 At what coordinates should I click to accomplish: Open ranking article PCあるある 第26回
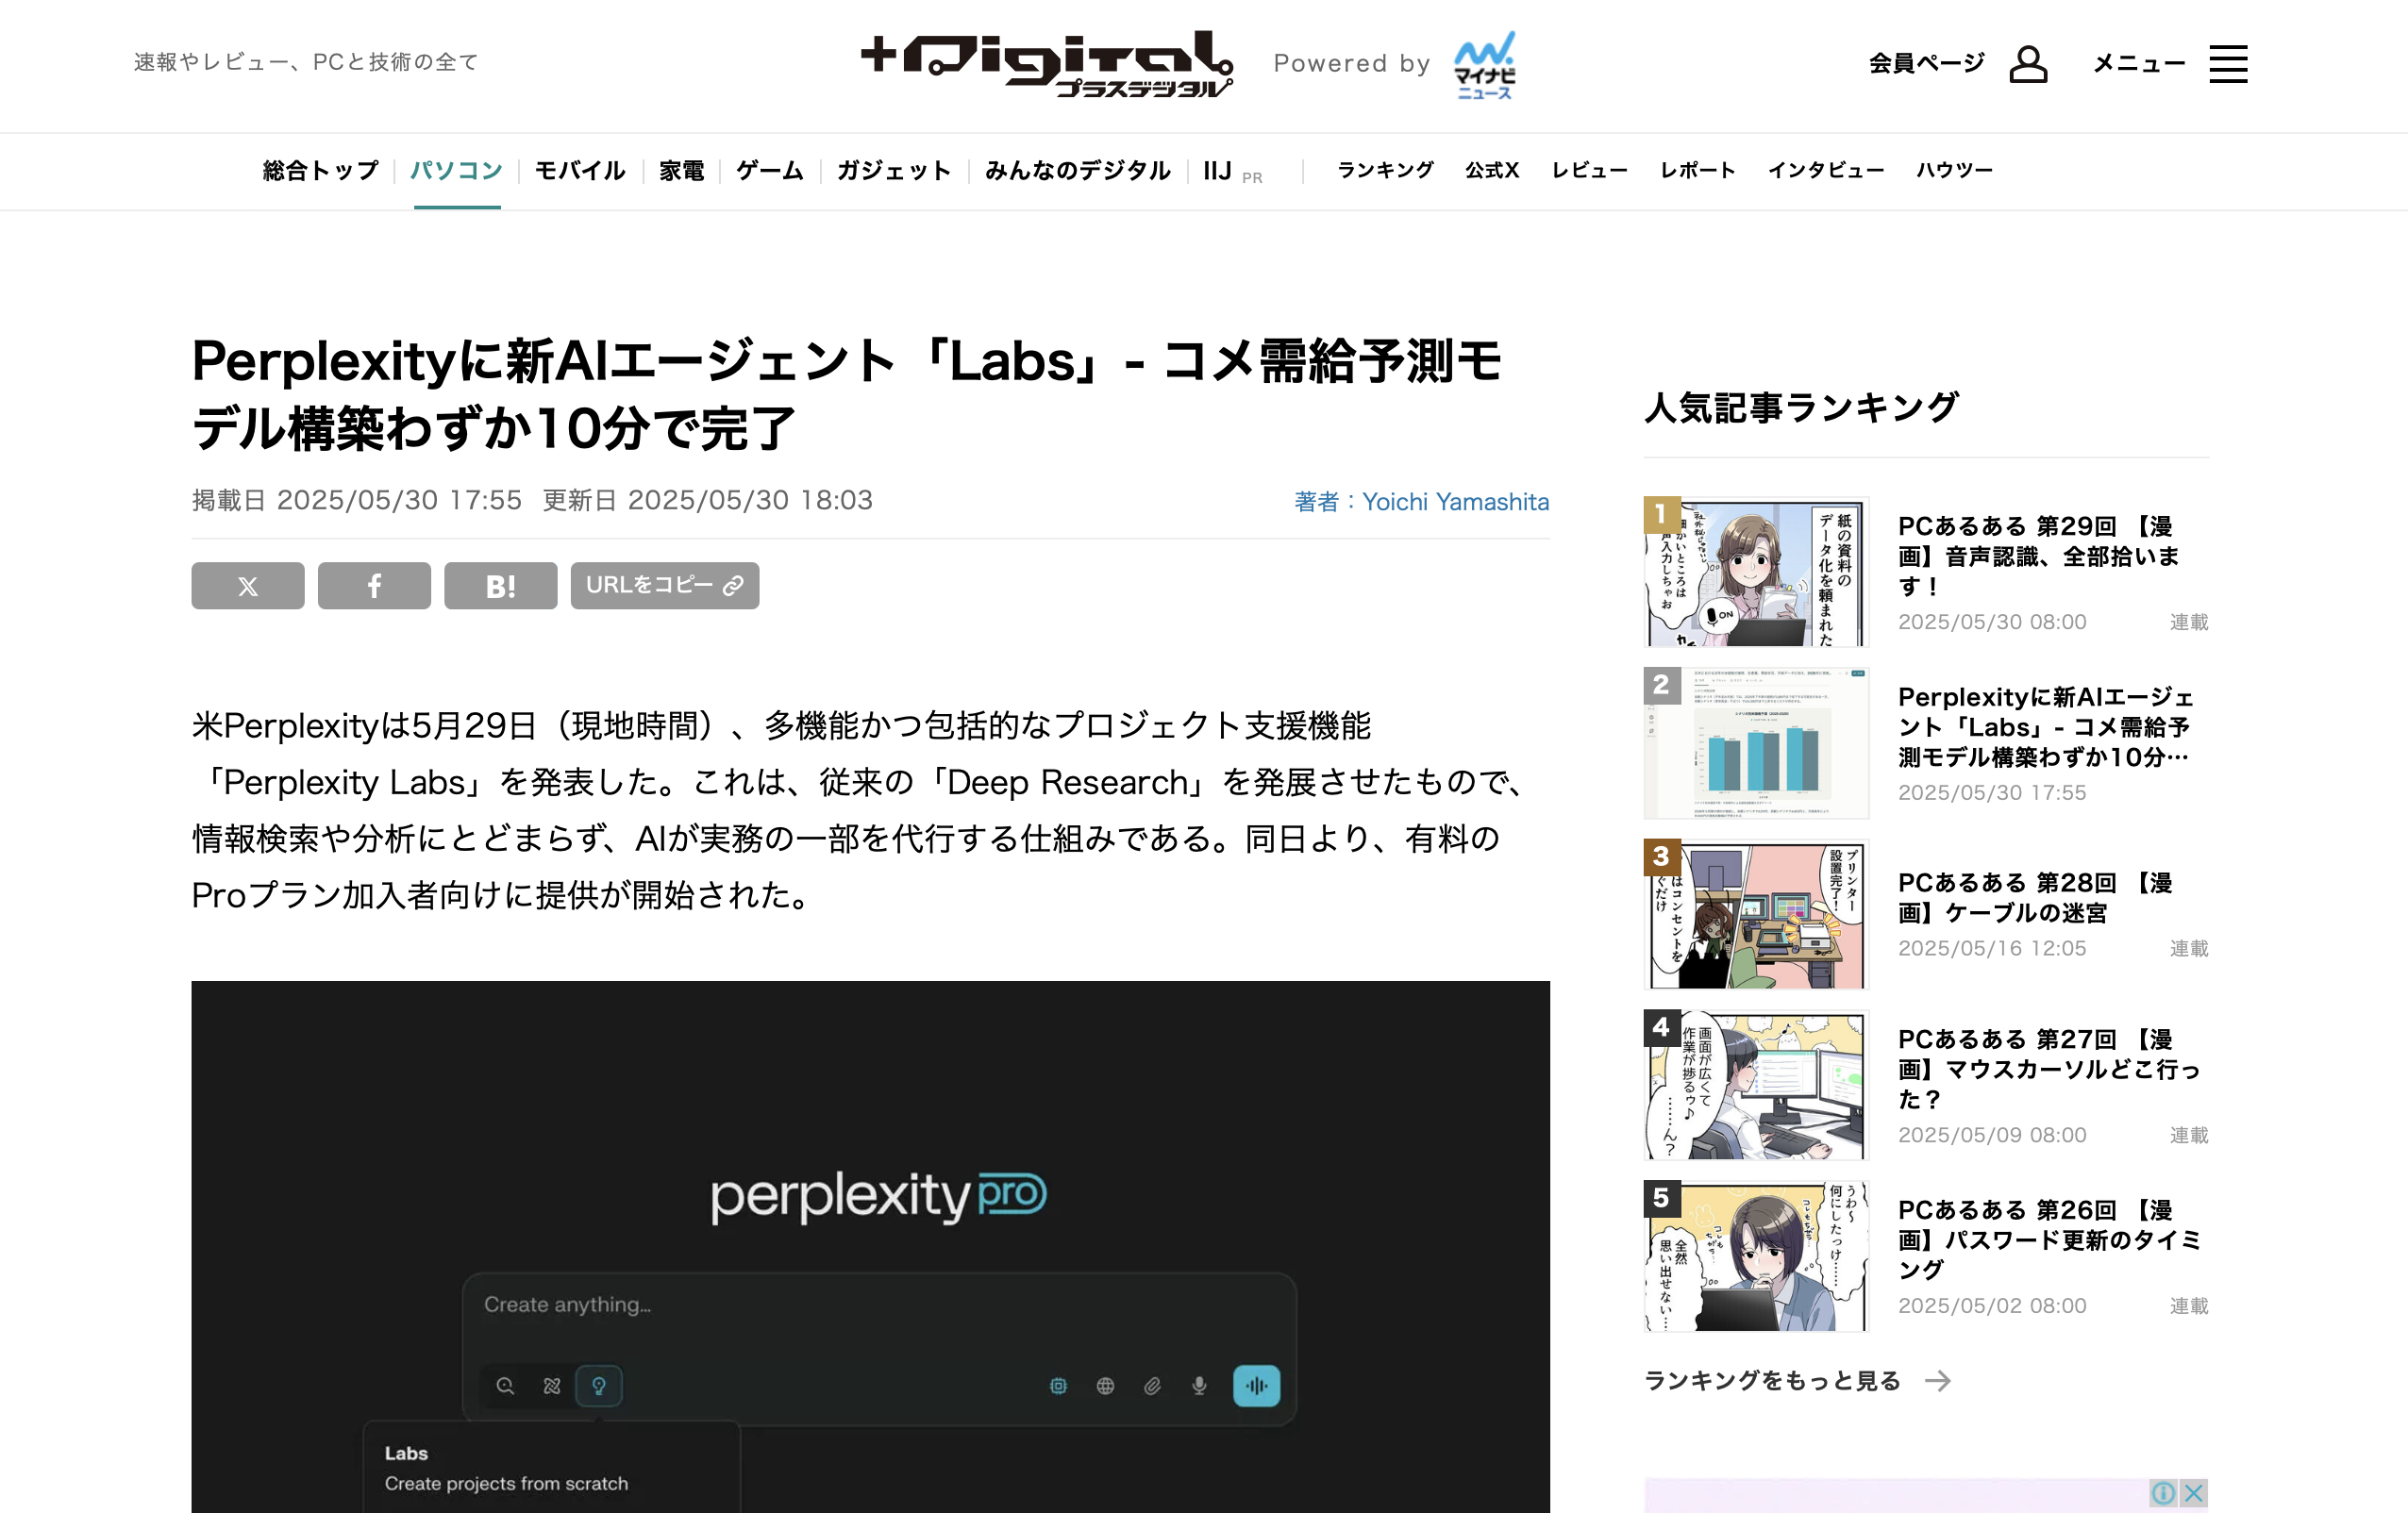point(2050,1240)
